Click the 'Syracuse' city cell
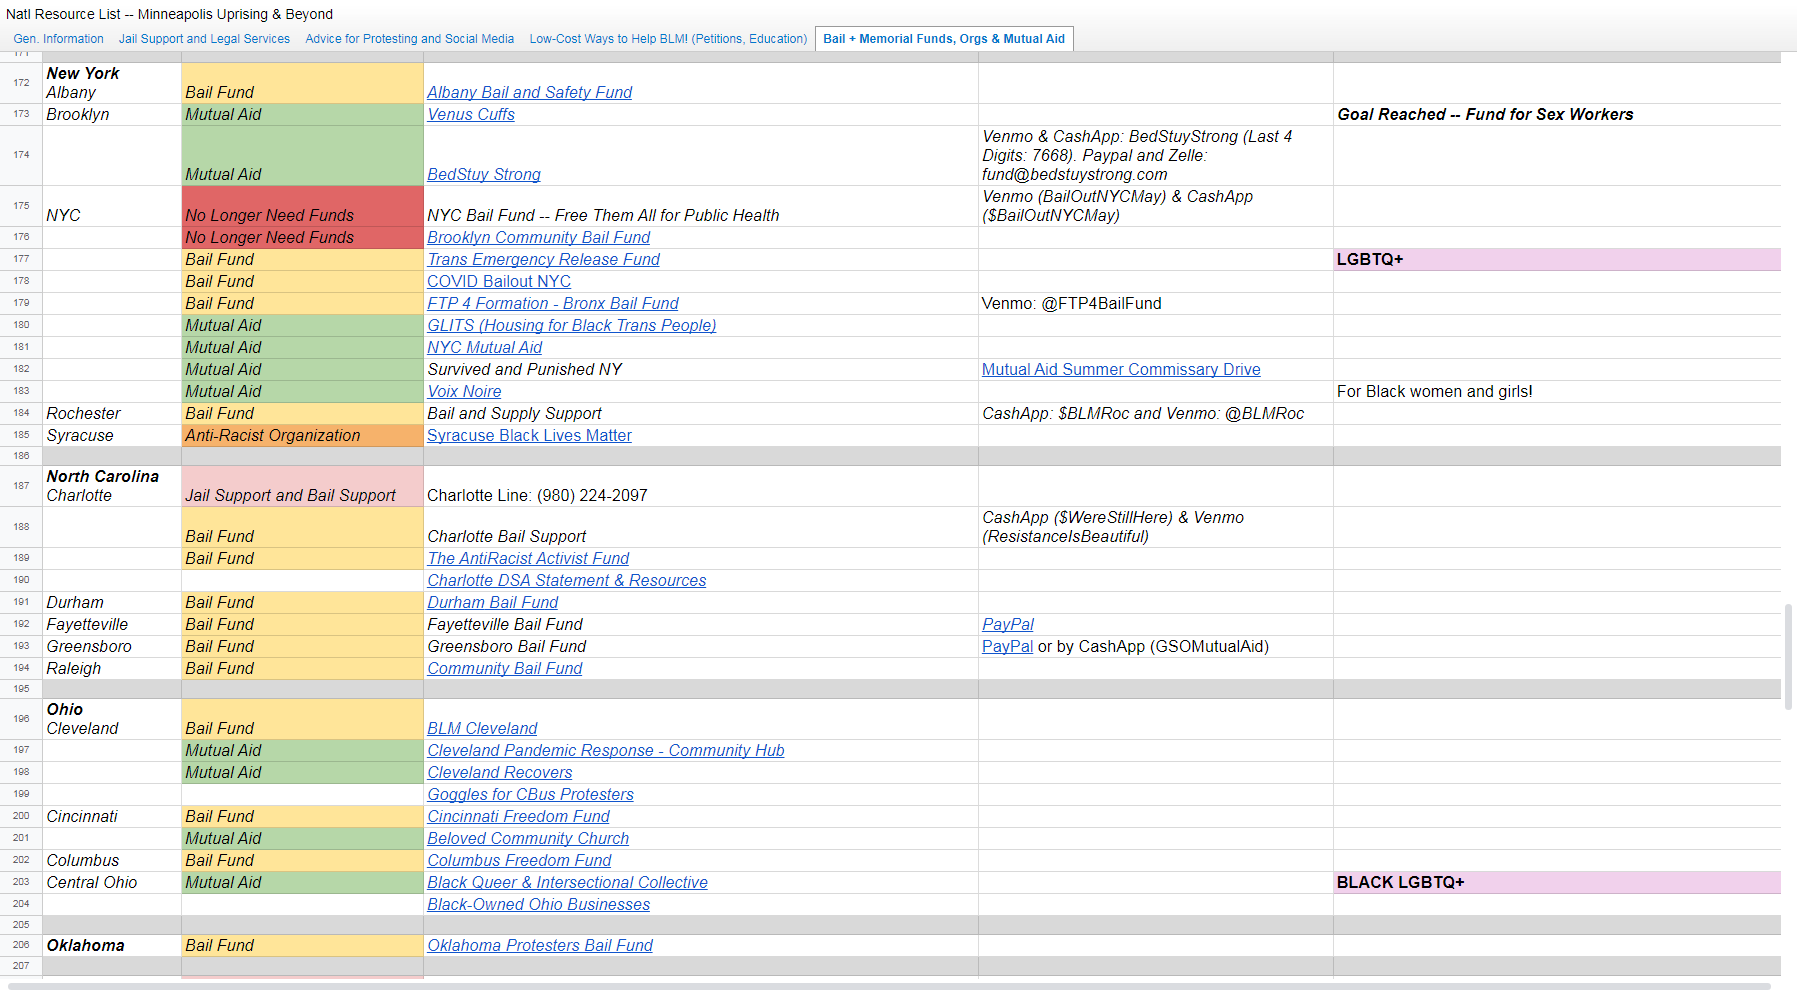This screenshot has height=995, width=1797. pos(112,436)
